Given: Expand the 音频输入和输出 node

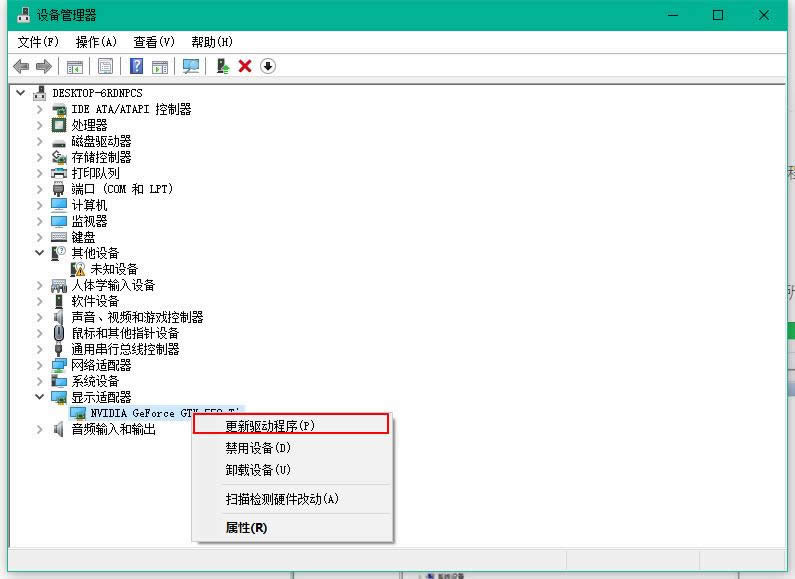Looking at the screenshot, I should tap(40, 429).
